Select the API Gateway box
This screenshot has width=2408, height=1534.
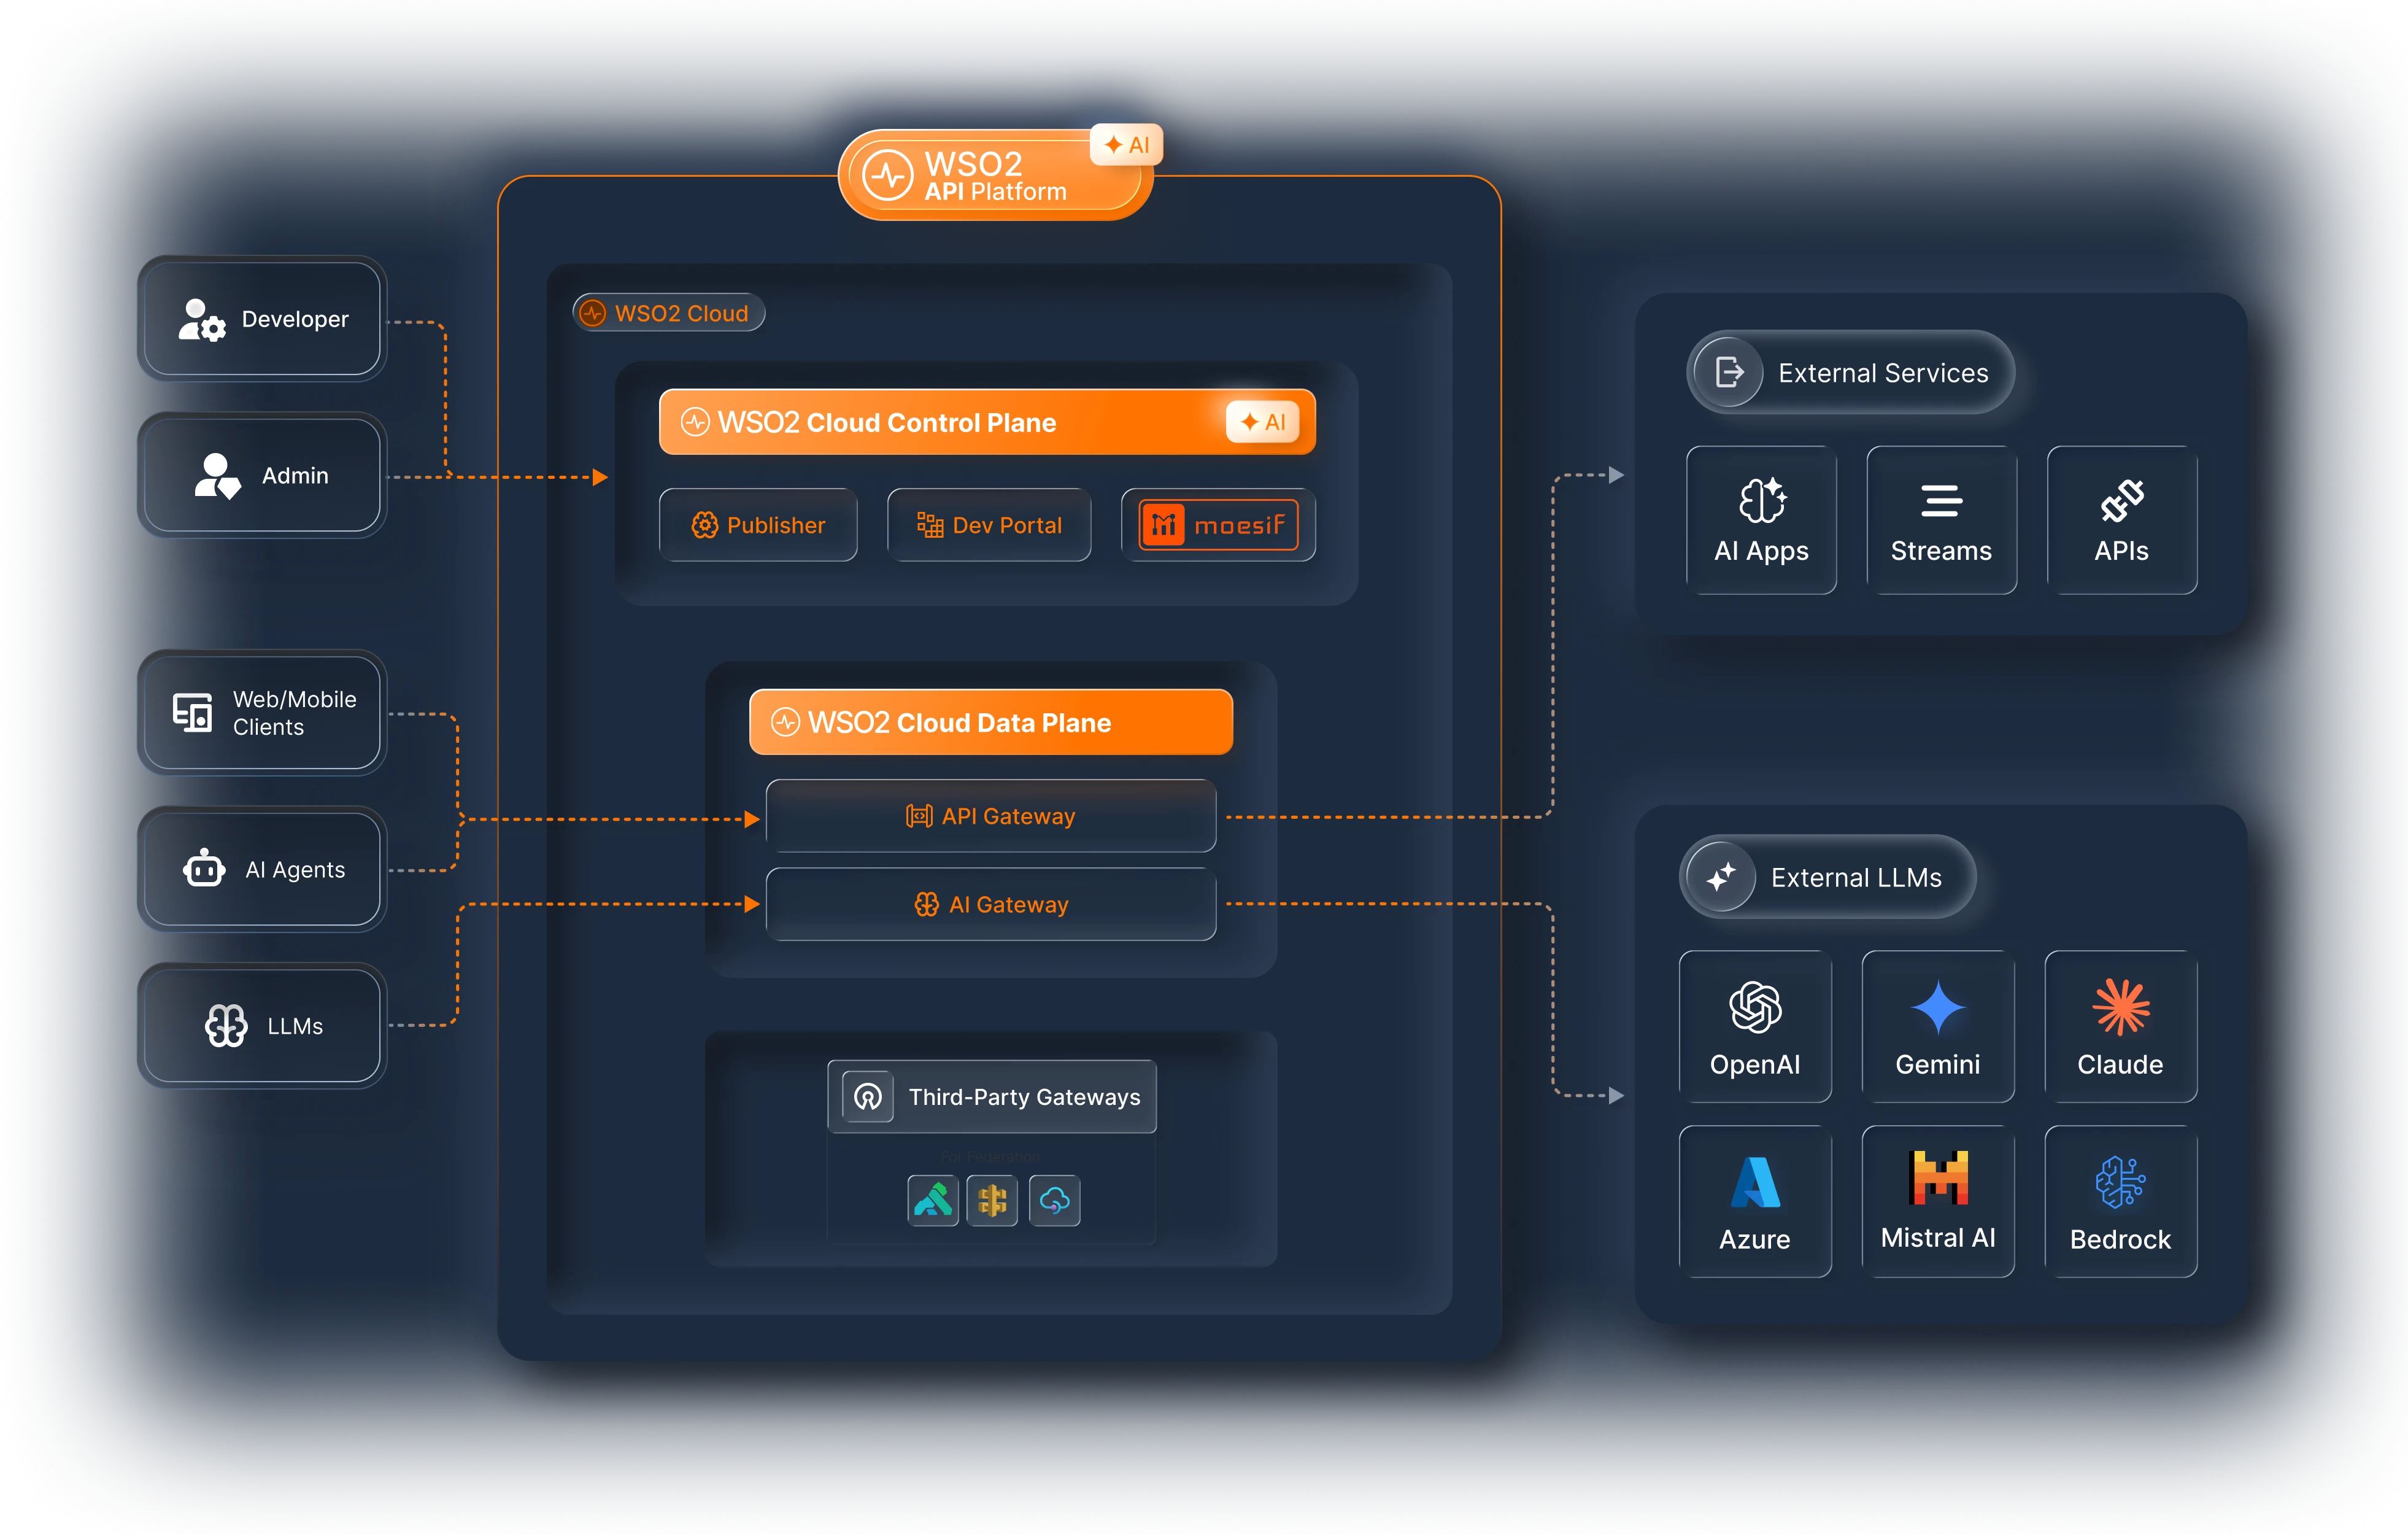pos(991,816)
